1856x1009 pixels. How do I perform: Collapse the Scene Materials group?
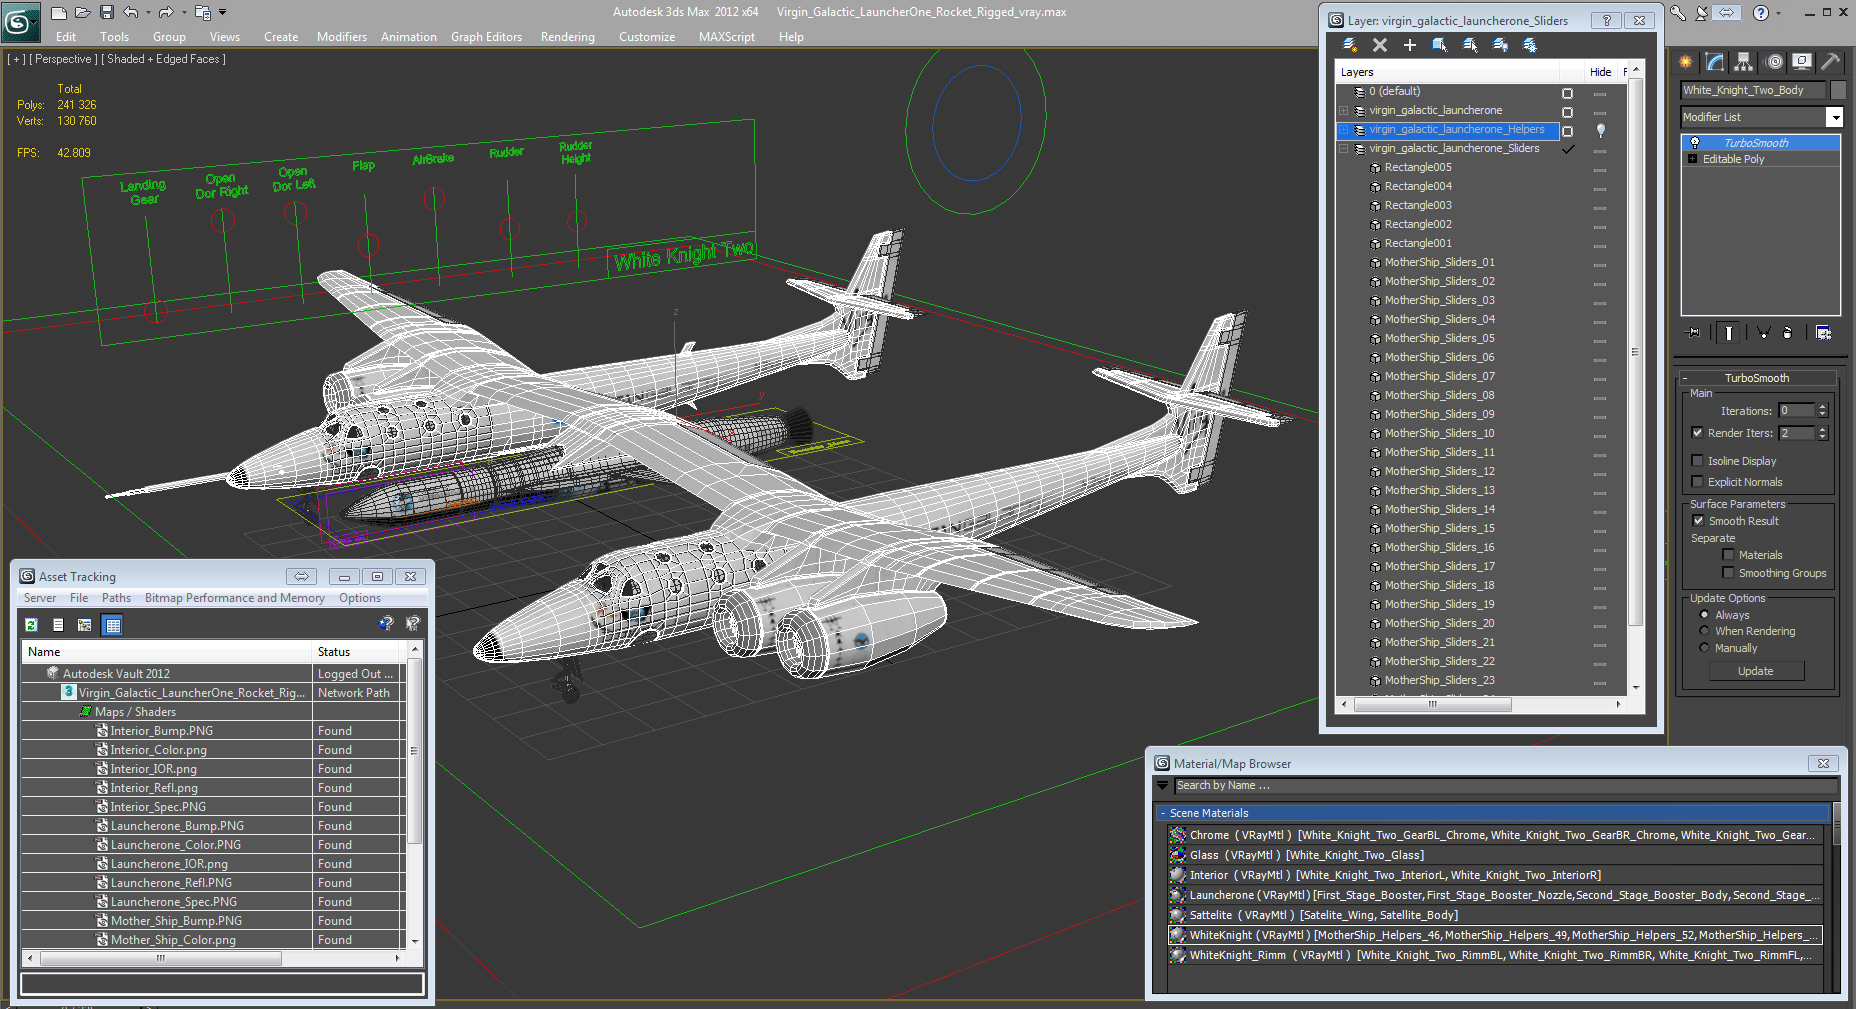pyautogui.click(x=1162, y=813)
